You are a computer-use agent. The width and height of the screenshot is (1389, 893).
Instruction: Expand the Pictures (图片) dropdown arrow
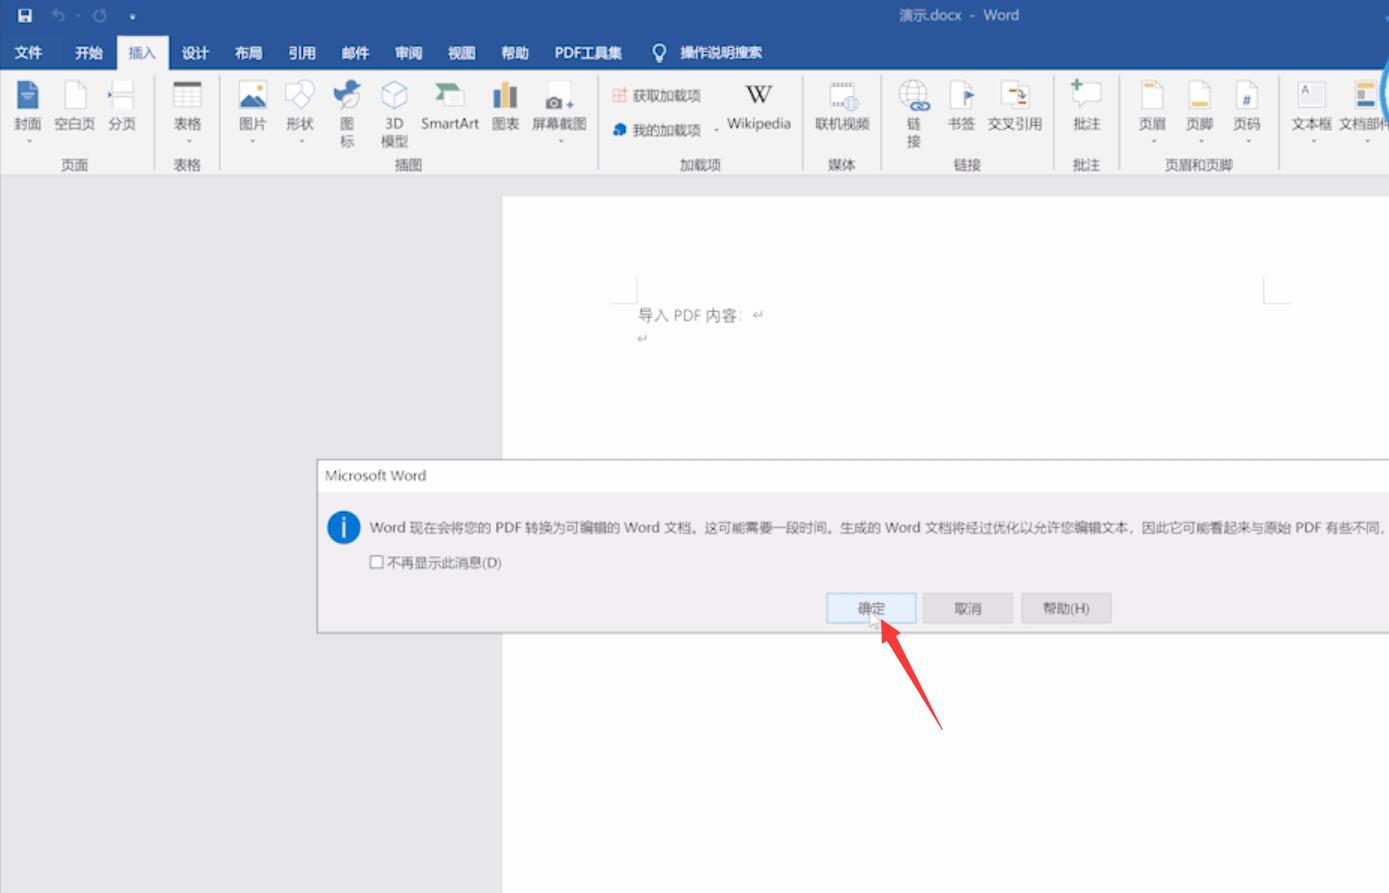pyautogui.click(x=253, y=141)
